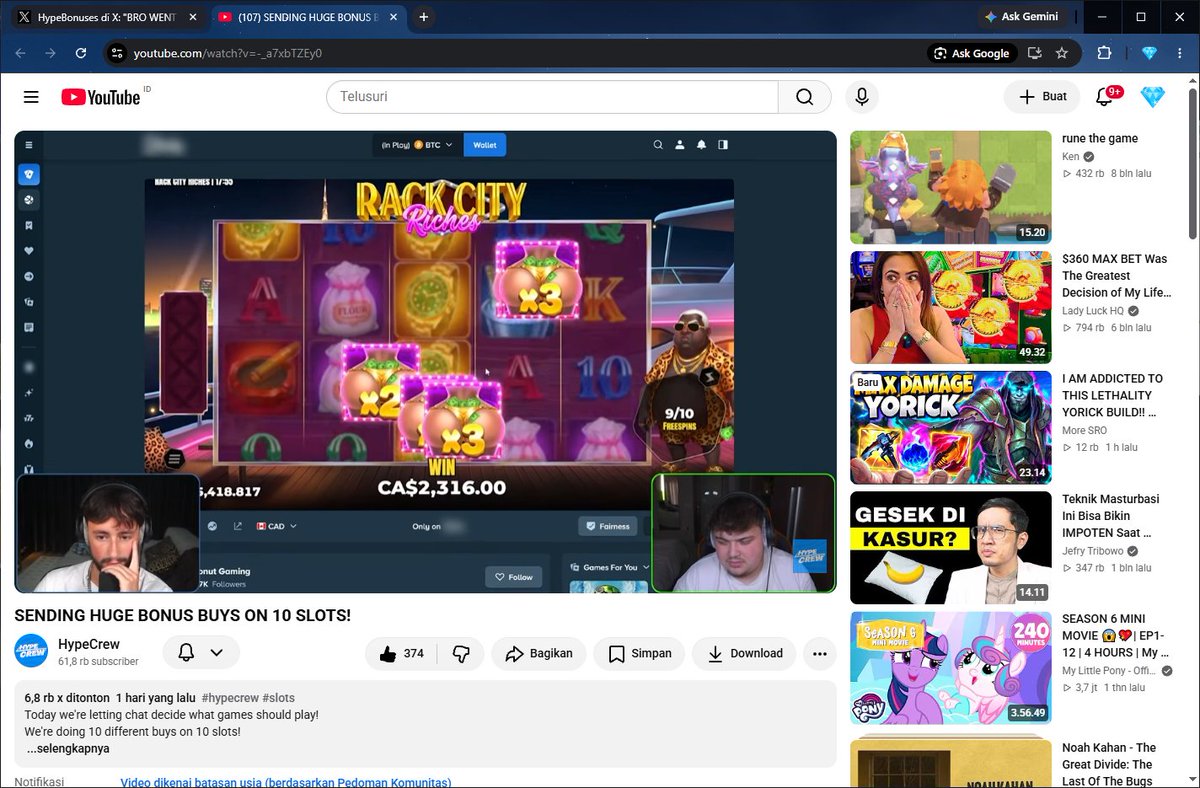Open Chrome profile diamond icon in toolbar

[x=1149, y=53]
